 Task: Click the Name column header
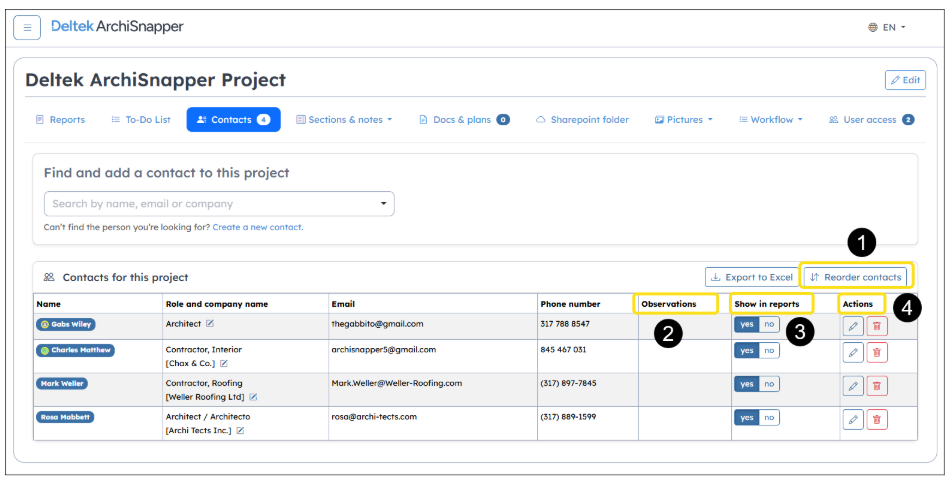pos(49,304)
